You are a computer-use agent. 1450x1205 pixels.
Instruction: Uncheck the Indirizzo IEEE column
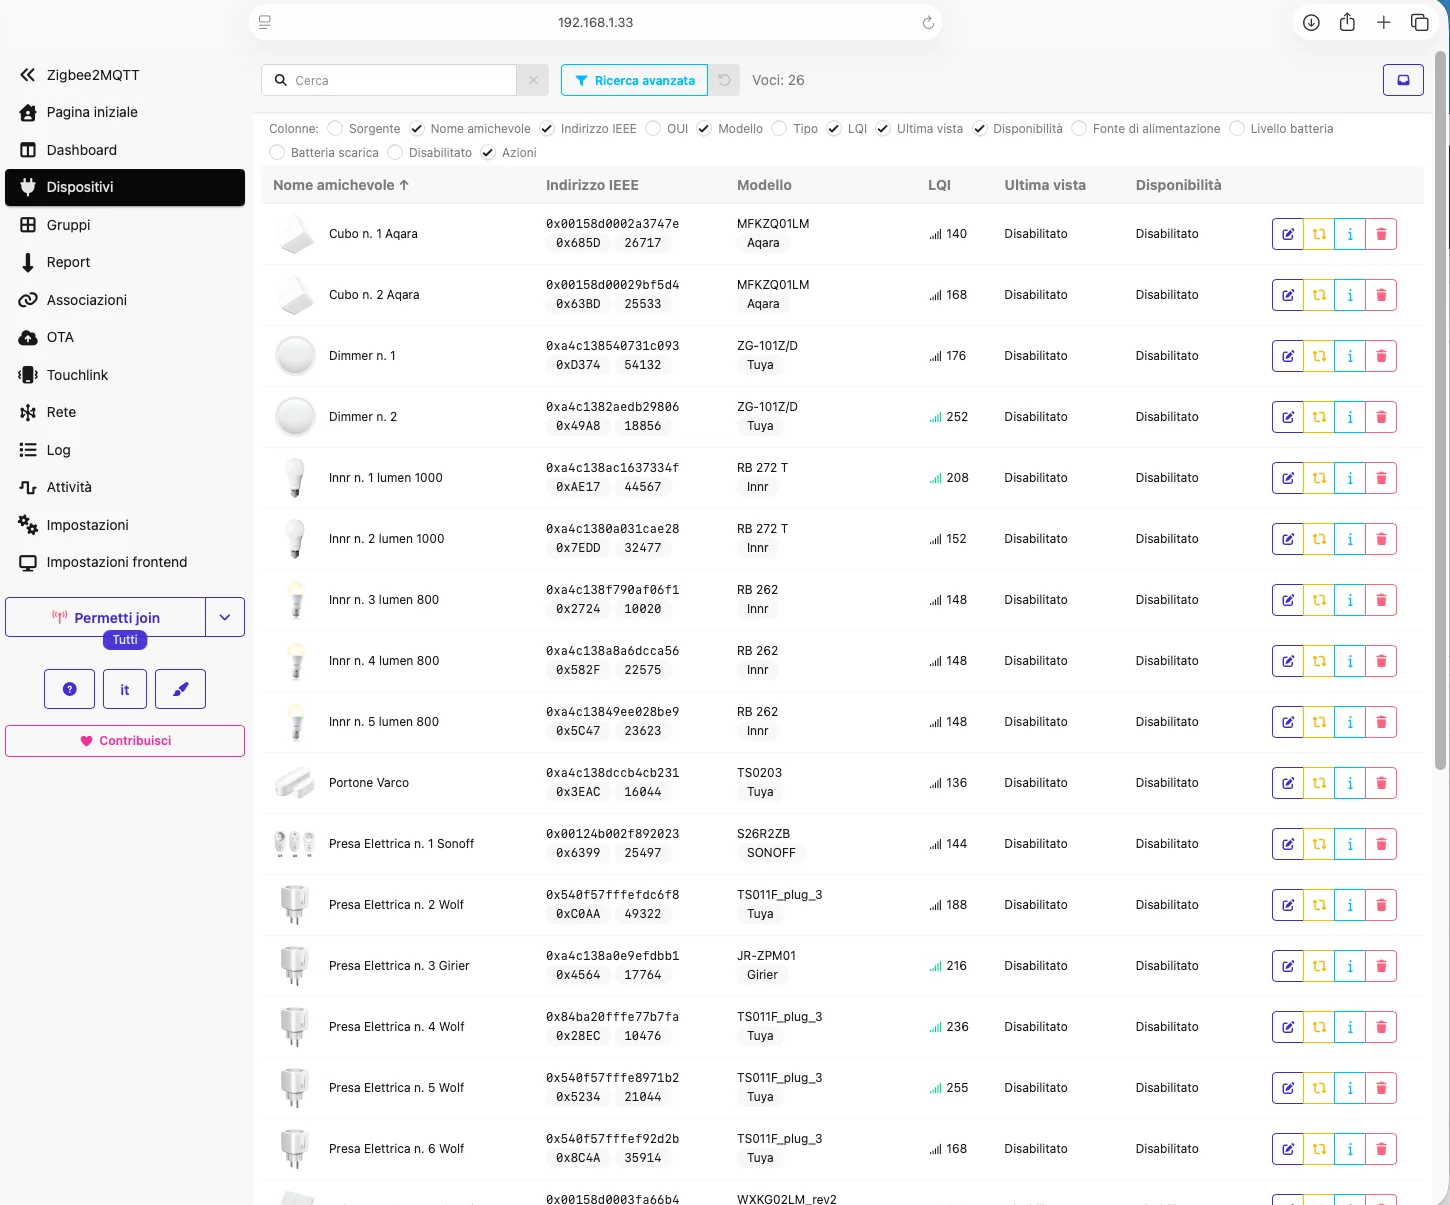(547, 128)
